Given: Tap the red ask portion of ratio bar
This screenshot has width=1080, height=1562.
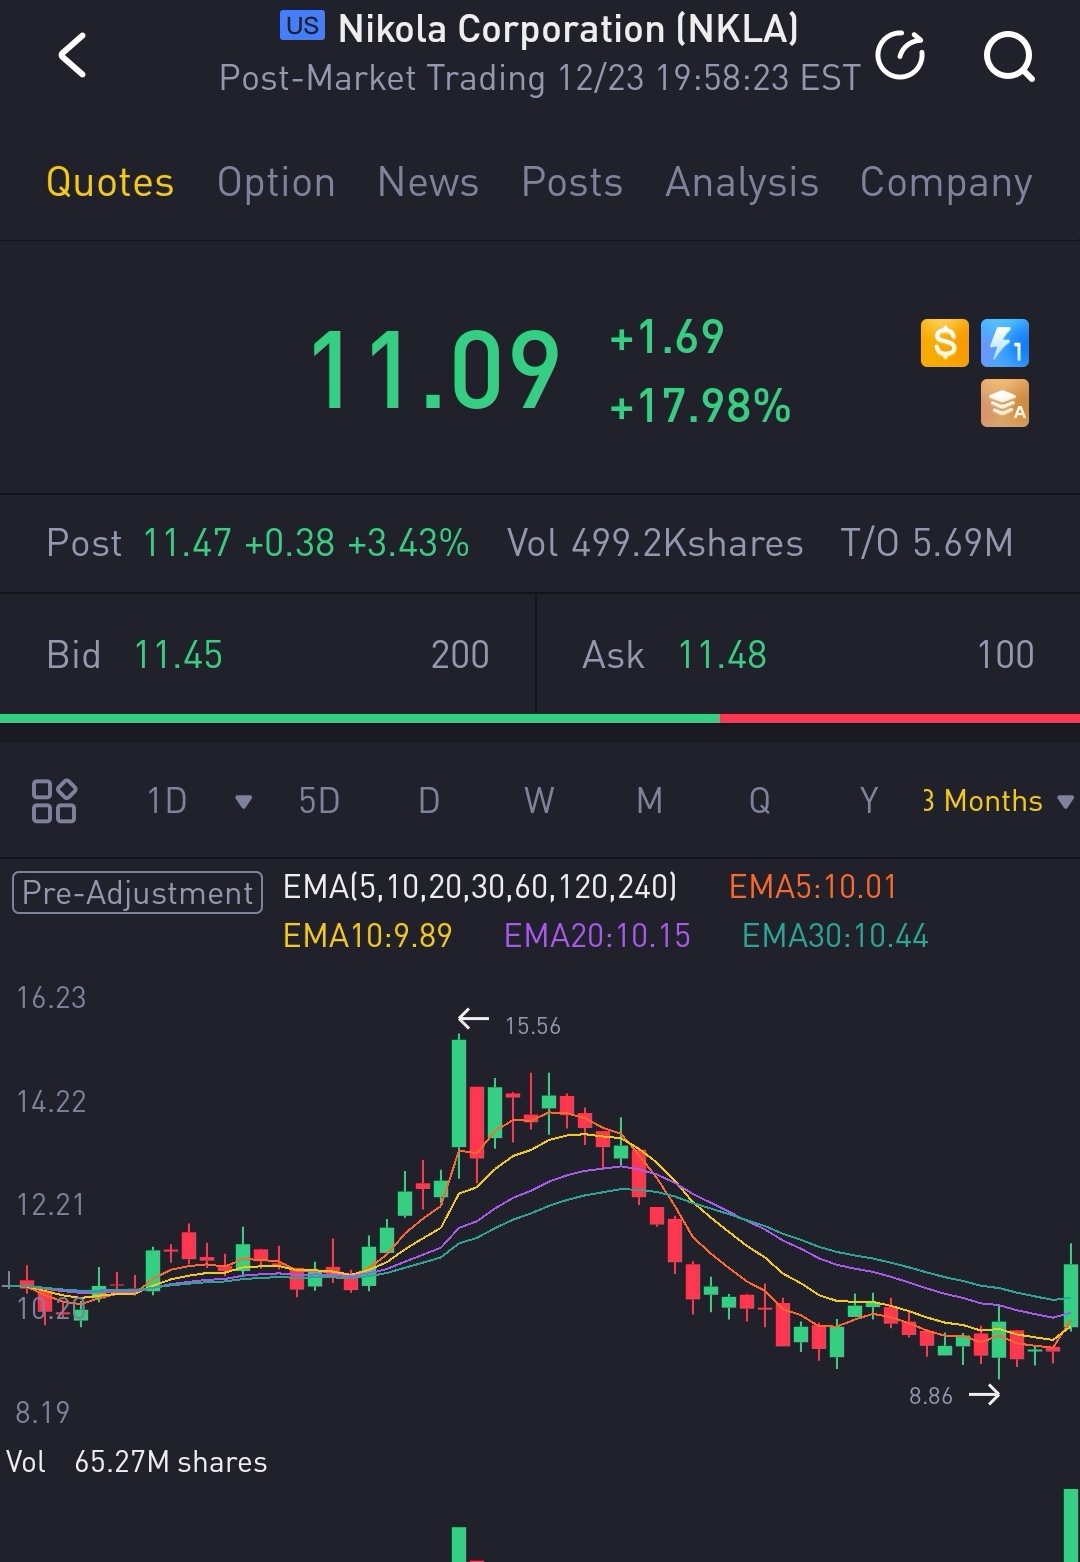Looking at the screenshot, I should point(900,718).
